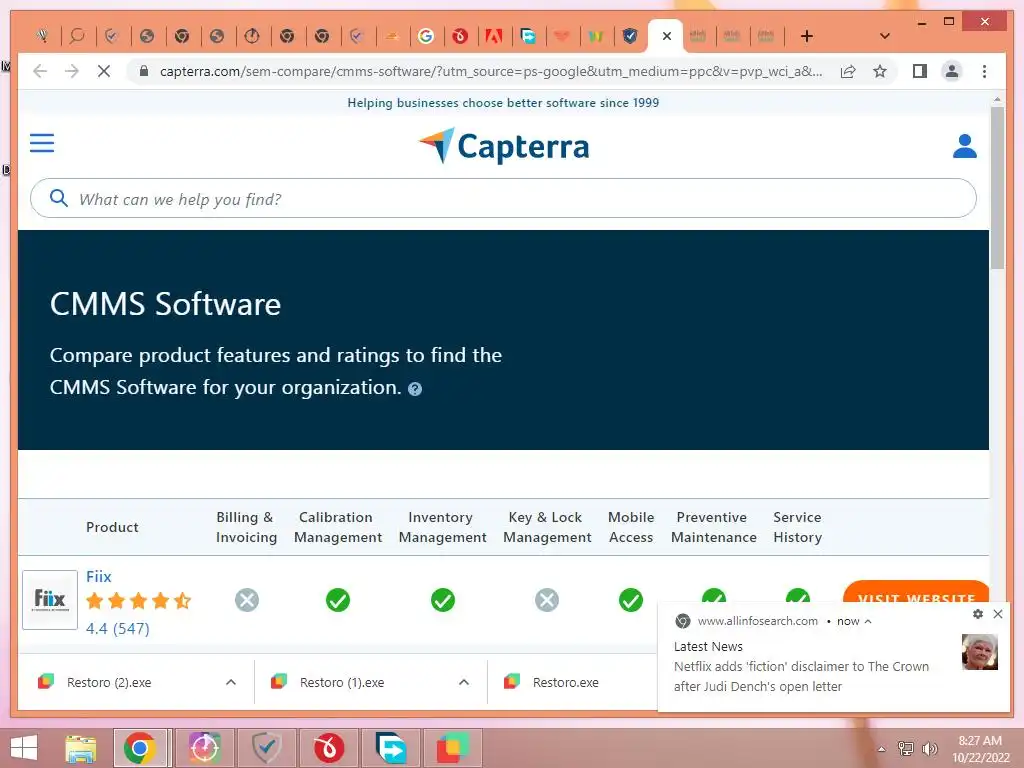Open the Latest News Netflix notification
The height and width of the screenshot is (768, 1024).
pos(801,667)
